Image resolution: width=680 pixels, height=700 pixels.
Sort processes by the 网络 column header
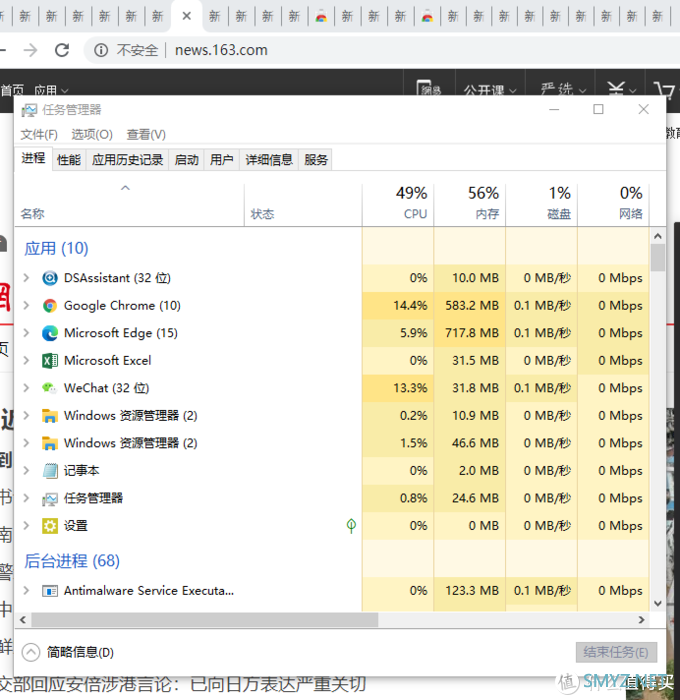click(613, 204)
